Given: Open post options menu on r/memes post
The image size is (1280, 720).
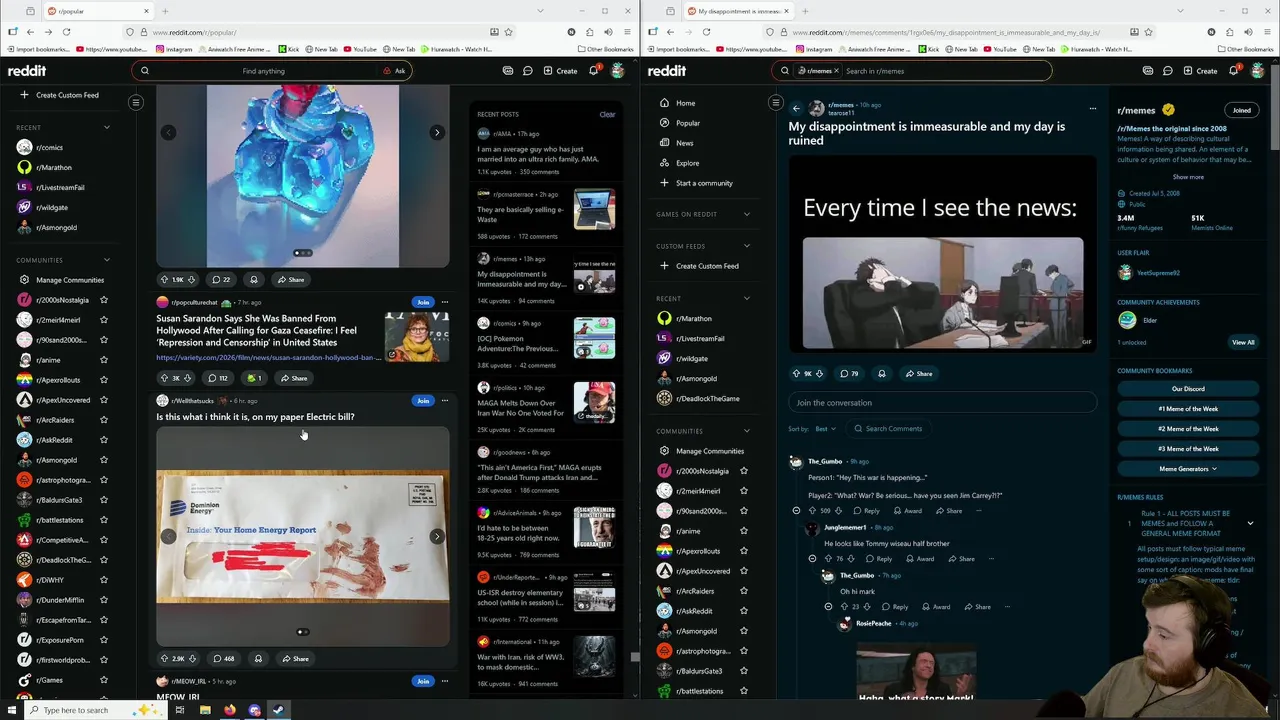Looking at the screenshot, I should [1092, 108].
